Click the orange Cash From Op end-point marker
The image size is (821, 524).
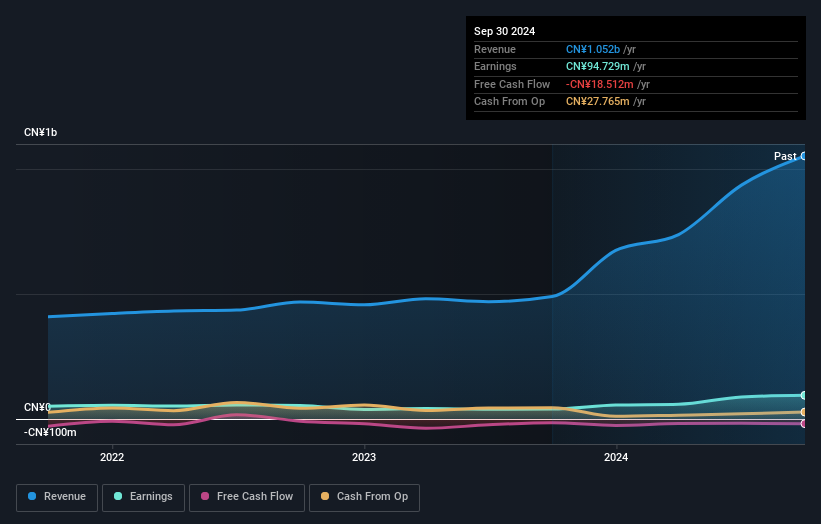(x=804, y=412)
